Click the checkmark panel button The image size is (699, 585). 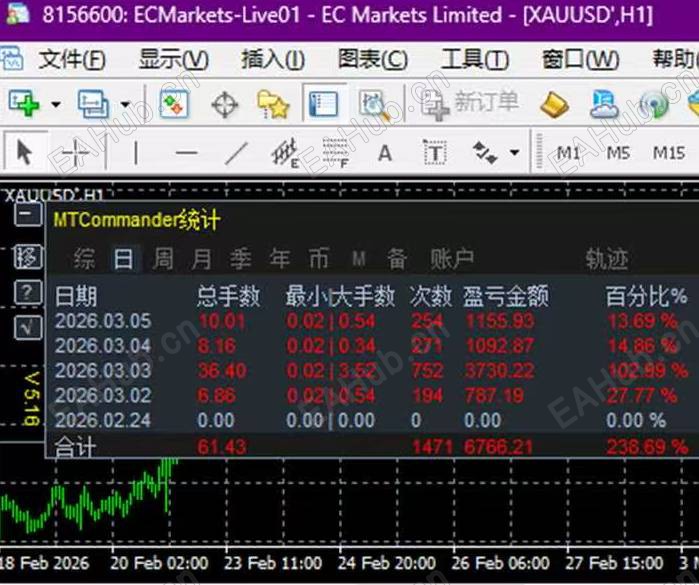[28, 328]
